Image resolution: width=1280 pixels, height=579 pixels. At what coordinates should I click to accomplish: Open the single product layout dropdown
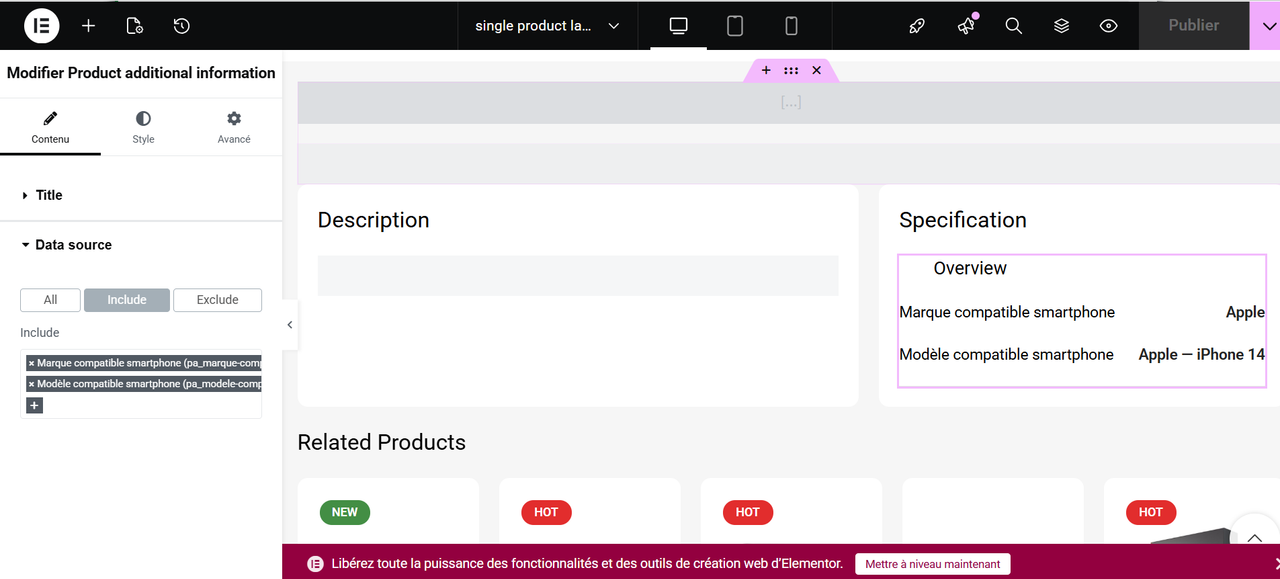[x=547, y=26]
